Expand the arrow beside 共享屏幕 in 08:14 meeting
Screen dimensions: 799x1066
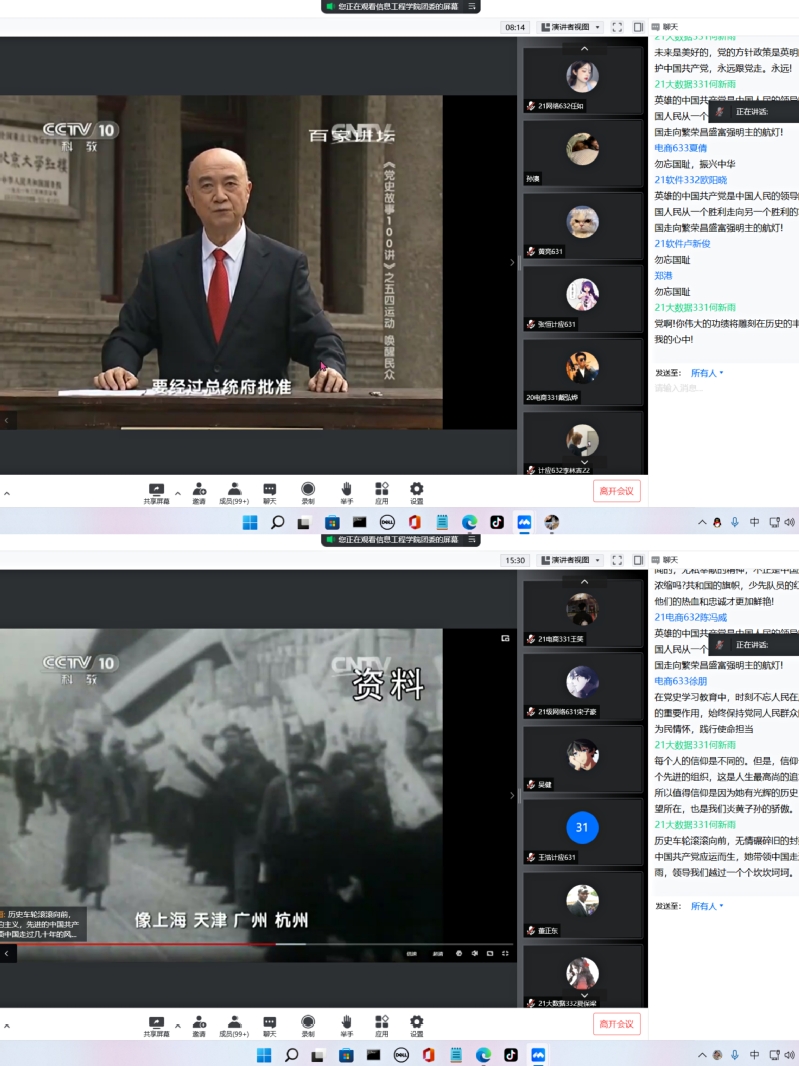click(178, 493)
